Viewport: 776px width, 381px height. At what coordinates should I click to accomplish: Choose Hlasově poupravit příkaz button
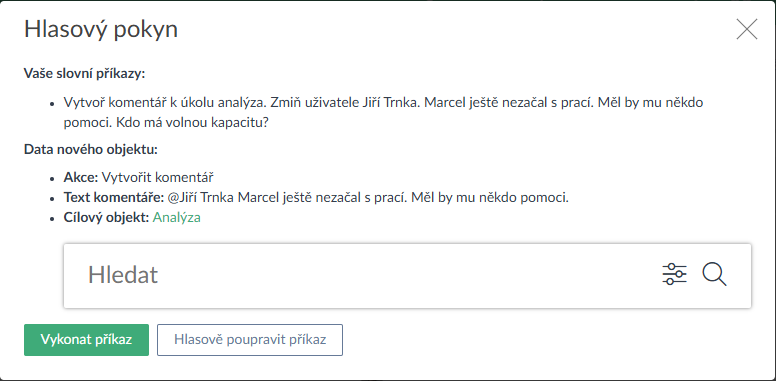250,340
